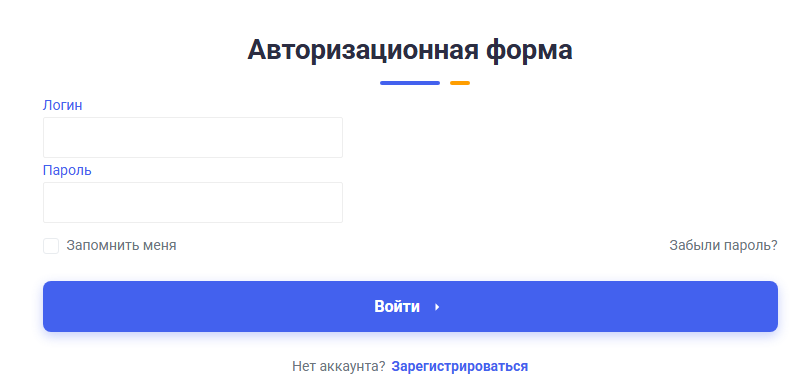This screenshot has width=808, height=389.
Task: Click the arrow icon inside Войти button
Action: [x=437, y=307]
